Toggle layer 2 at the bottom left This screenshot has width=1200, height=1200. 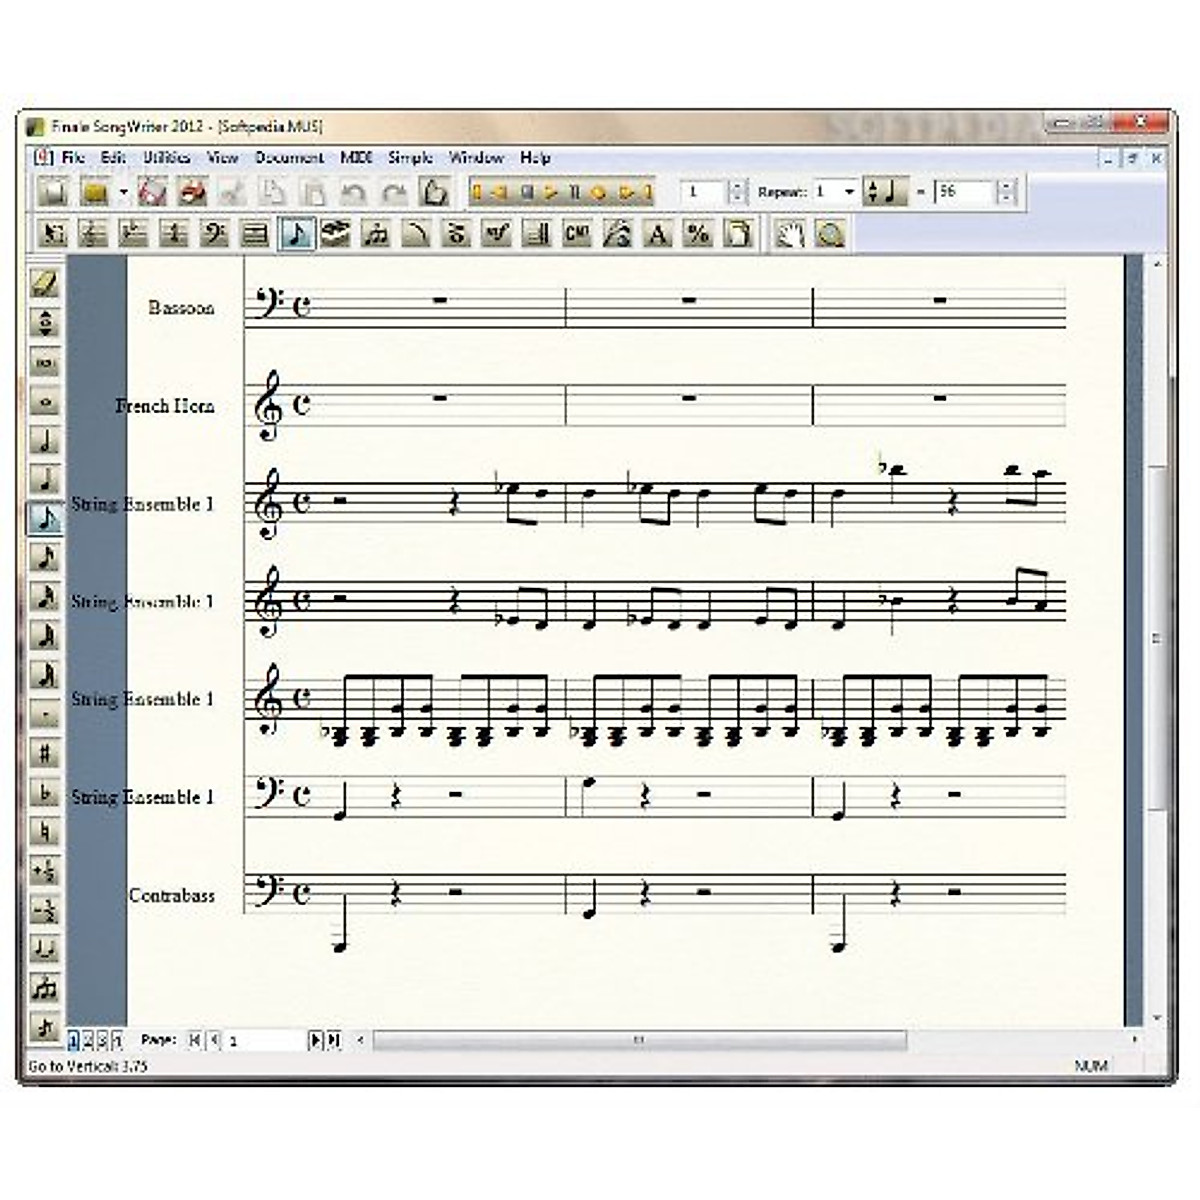click(85, 1041)
